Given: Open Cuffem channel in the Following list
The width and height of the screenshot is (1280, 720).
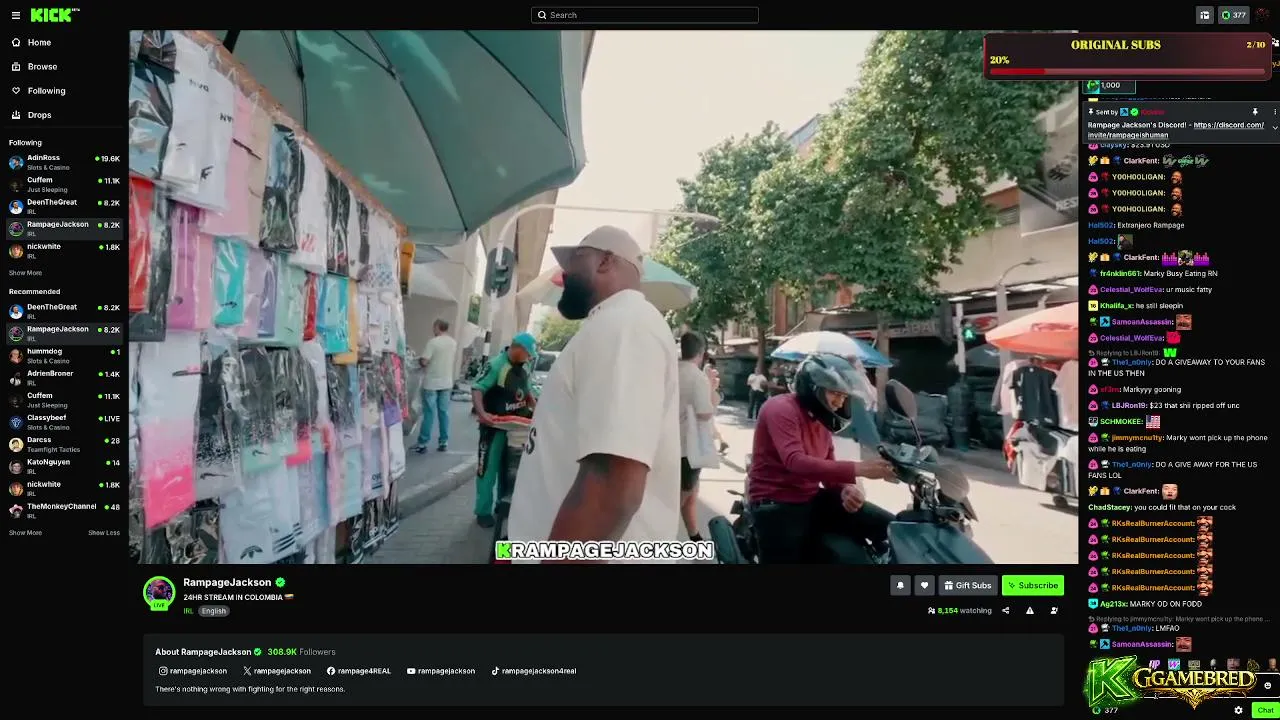Looking at the screenshot, I should (64, 184).
